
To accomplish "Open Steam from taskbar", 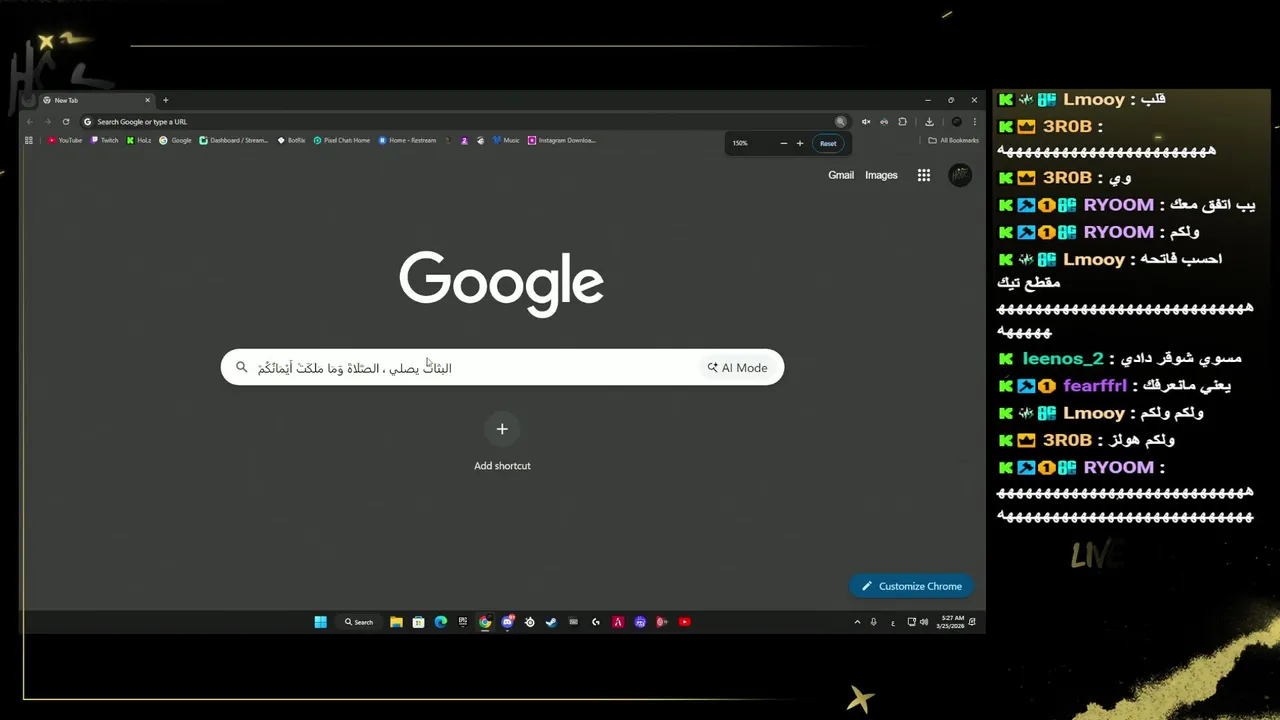I will pos(551,622).
